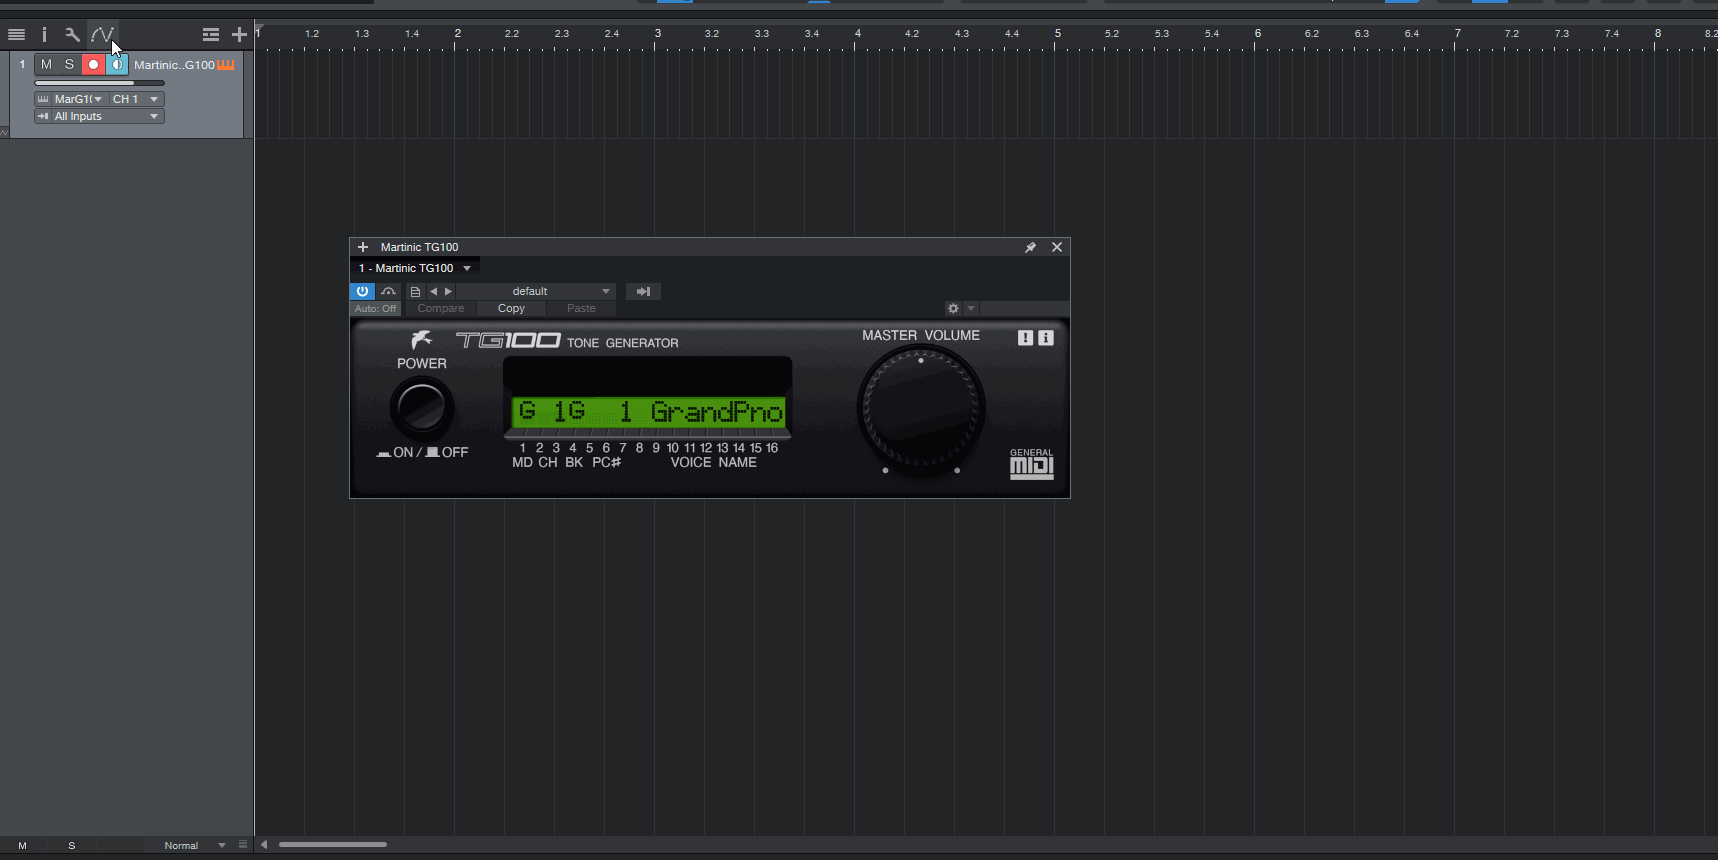1718x860 pixels.
Task: Click the small list icon beside Normal
Action: (x=243, y=845)
